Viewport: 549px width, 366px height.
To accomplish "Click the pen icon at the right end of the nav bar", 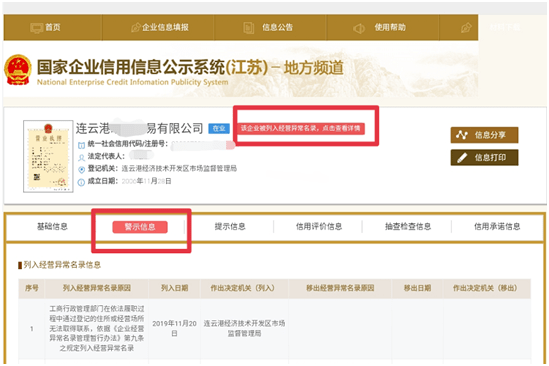I will [466, 28].
